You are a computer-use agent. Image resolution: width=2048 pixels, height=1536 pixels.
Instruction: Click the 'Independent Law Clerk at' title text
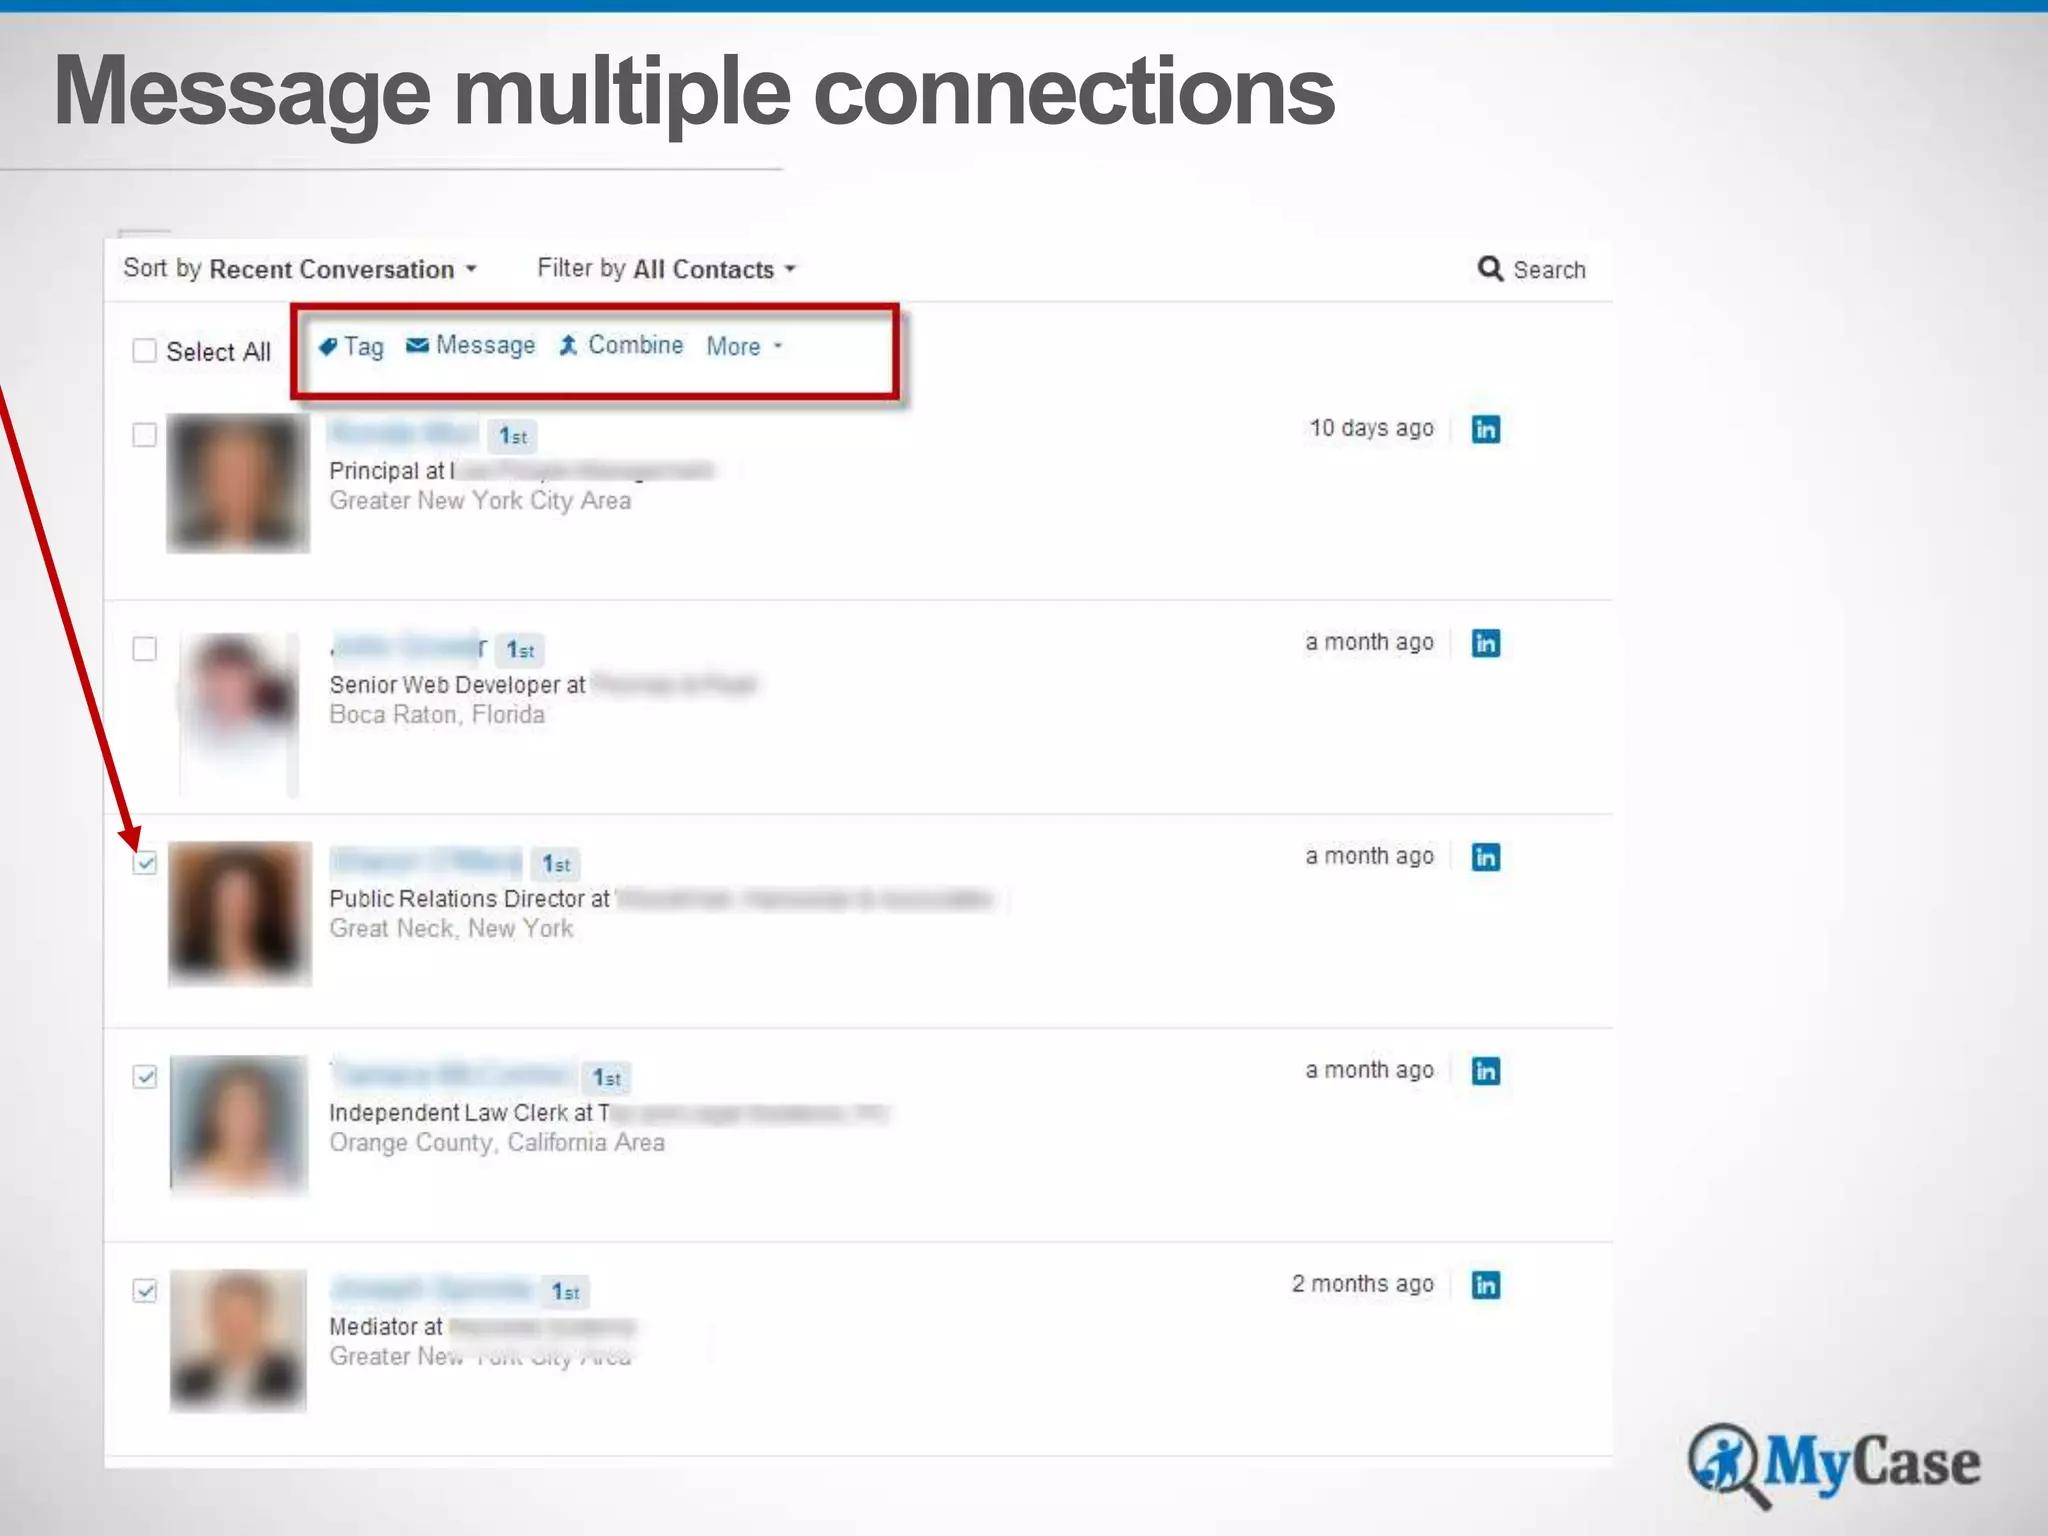[461, 1113]
